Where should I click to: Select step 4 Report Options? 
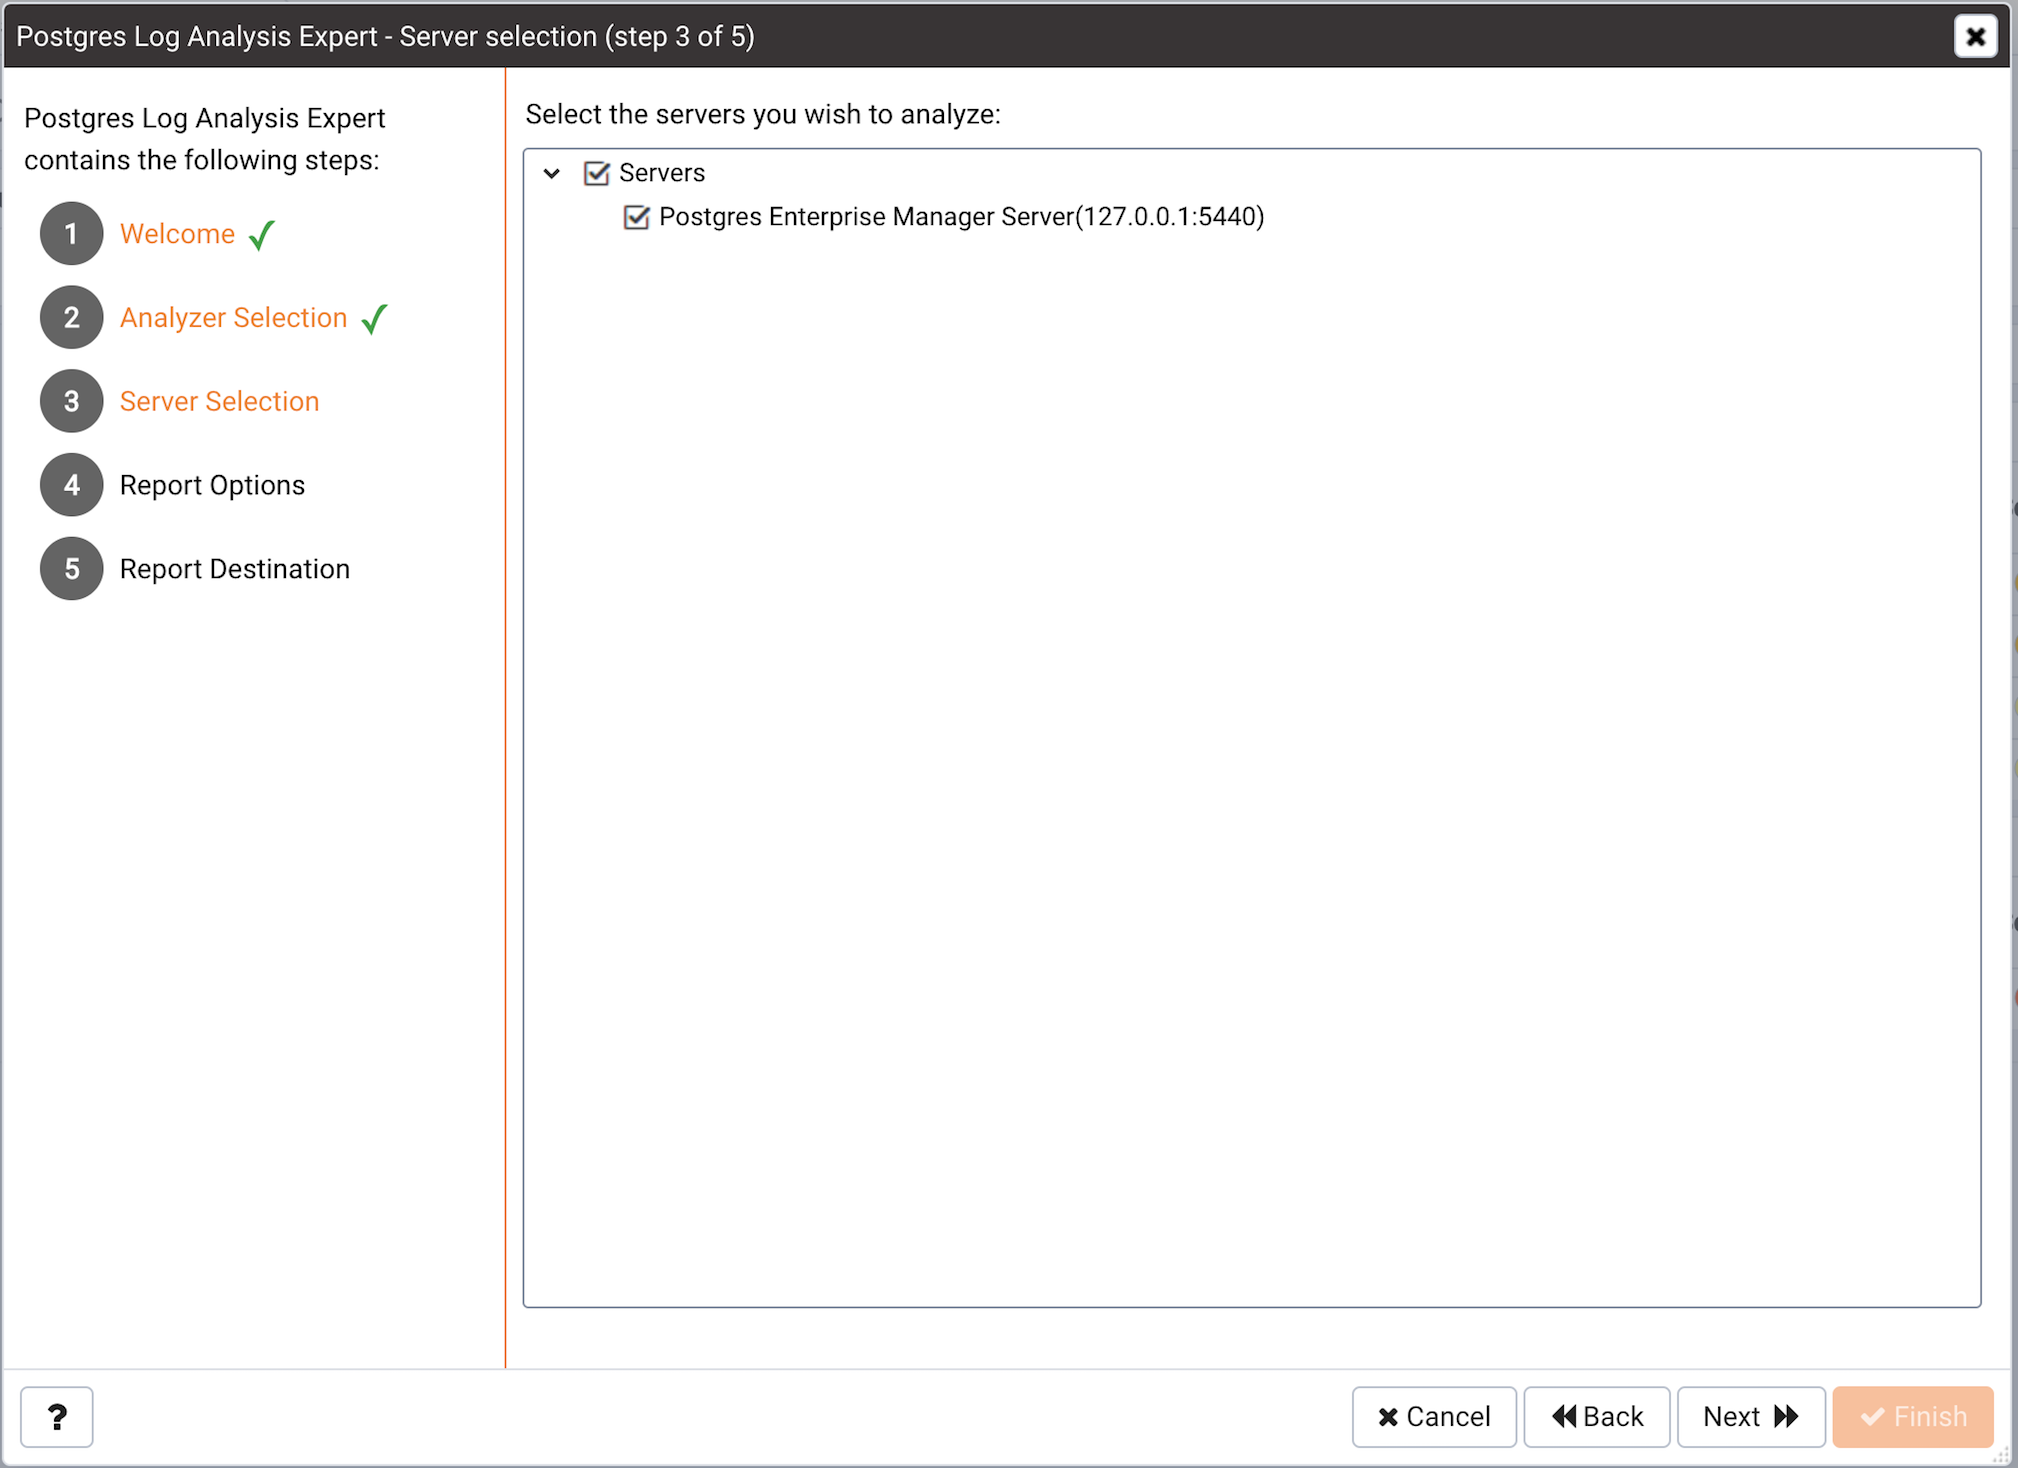click(x=212, y=485)
